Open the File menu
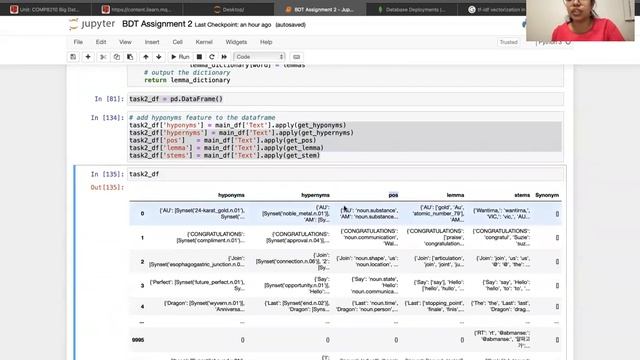Viewport: 640px width, 360px height. (78, 42)
